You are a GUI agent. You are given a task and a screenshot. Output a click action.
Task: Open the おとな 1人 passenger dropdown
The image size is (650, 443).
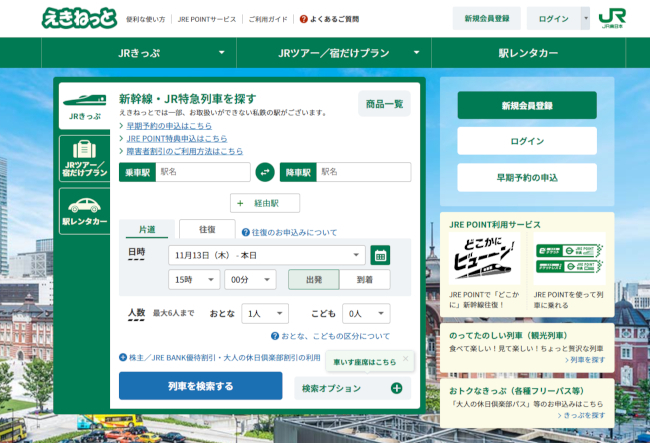coord(264,314)
